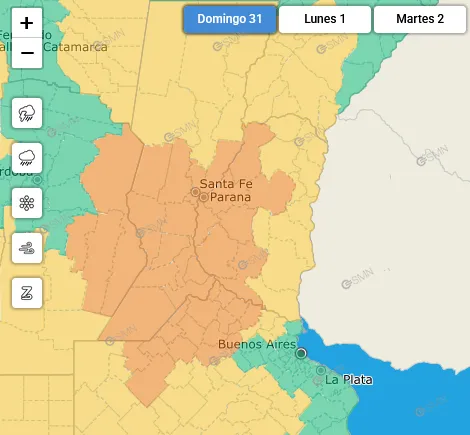
Task: Zoom out of the map
Action: (27, 53)
